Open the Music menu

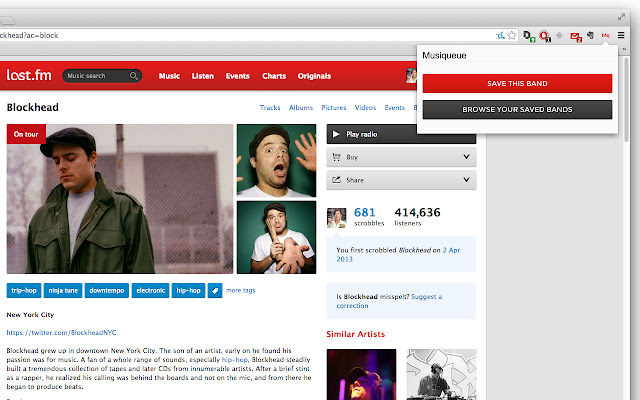click(169, 76)
